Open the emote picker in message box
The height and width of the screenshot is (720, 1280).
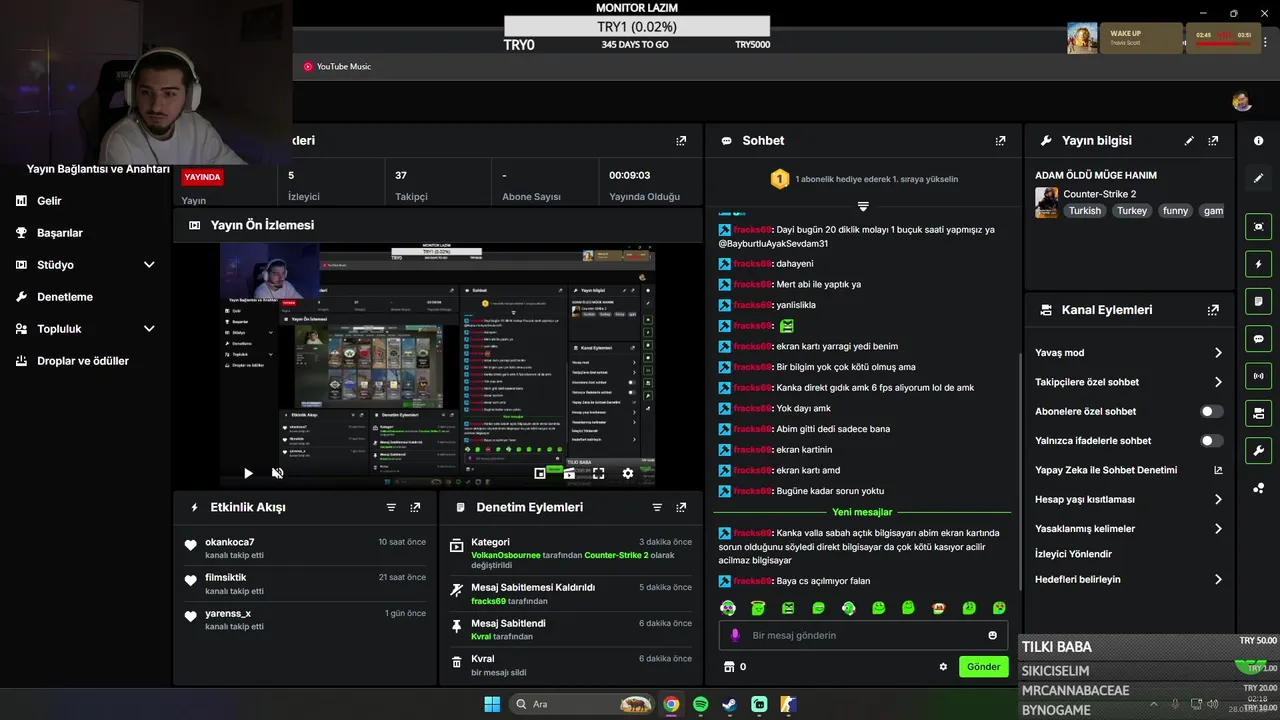[992, 635]
